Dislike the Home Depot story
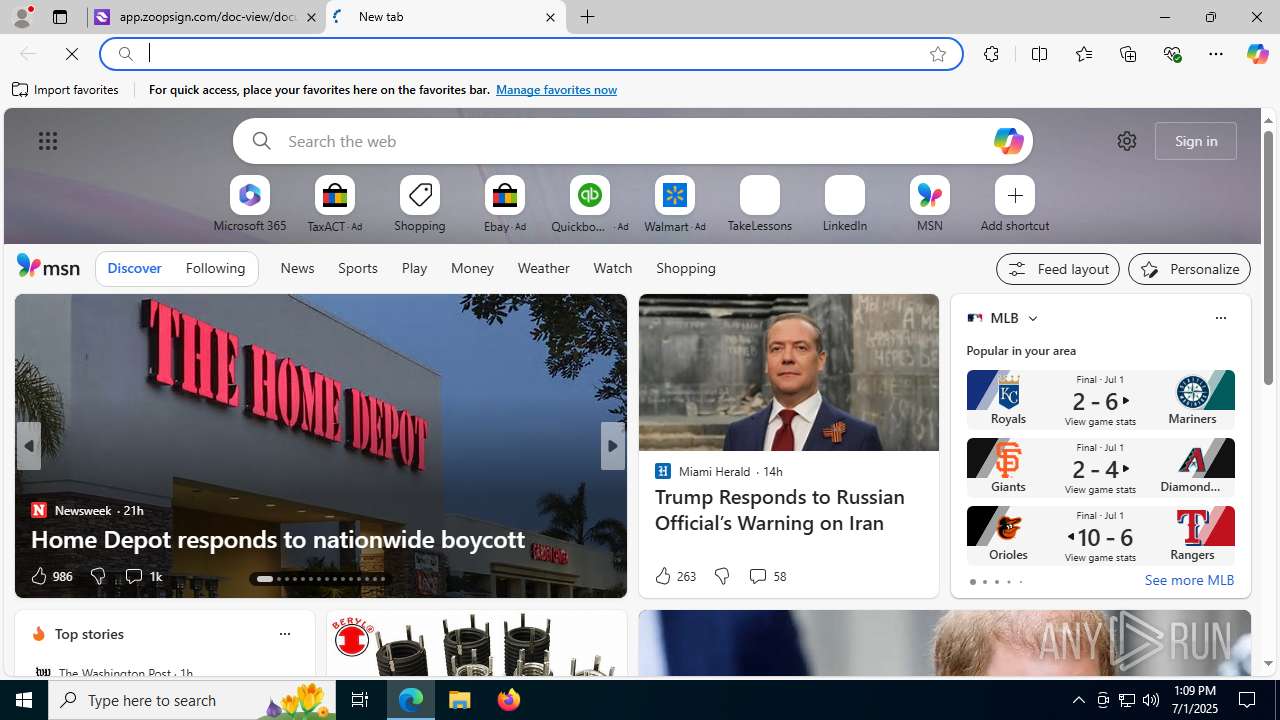This screenshot has width=1280, height=720. coord(98,576)
